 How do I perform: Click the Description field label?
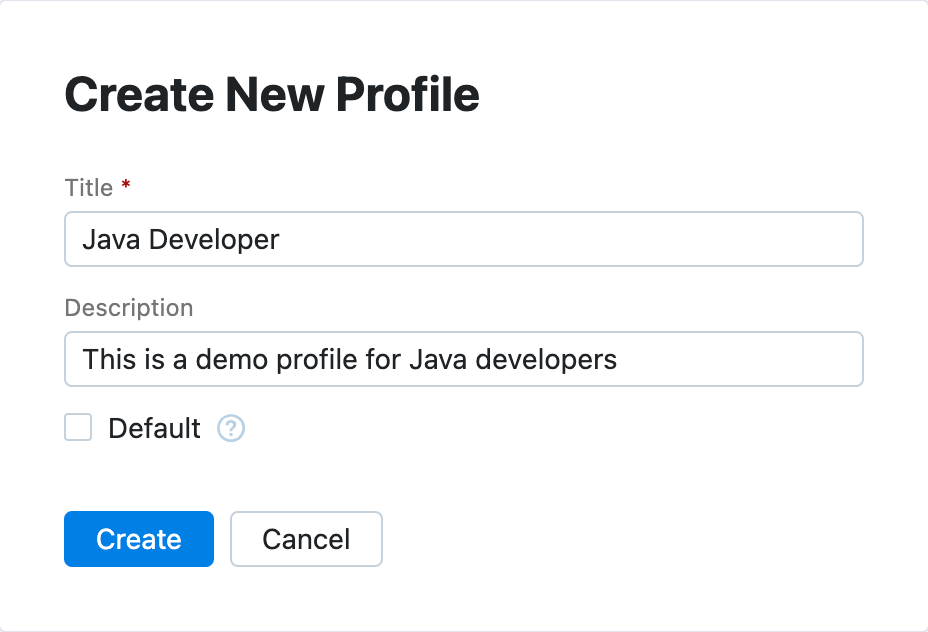pos(128,308)
